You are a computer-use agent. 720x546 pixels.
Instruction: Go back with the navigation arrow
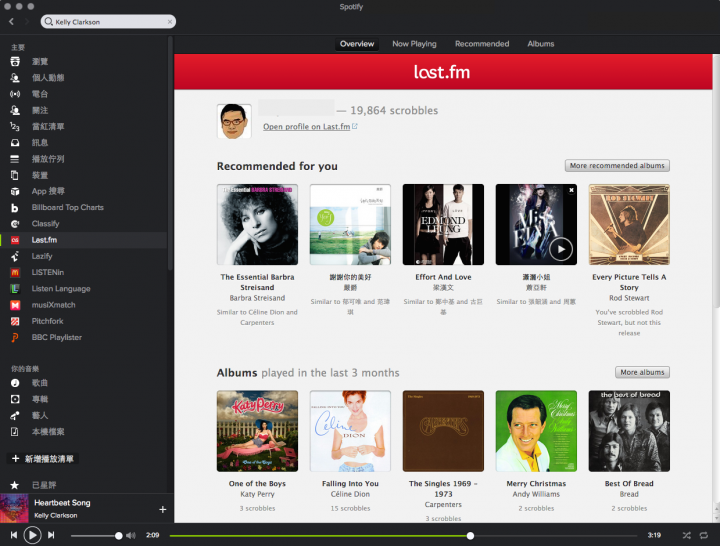(x=11, y=22)
